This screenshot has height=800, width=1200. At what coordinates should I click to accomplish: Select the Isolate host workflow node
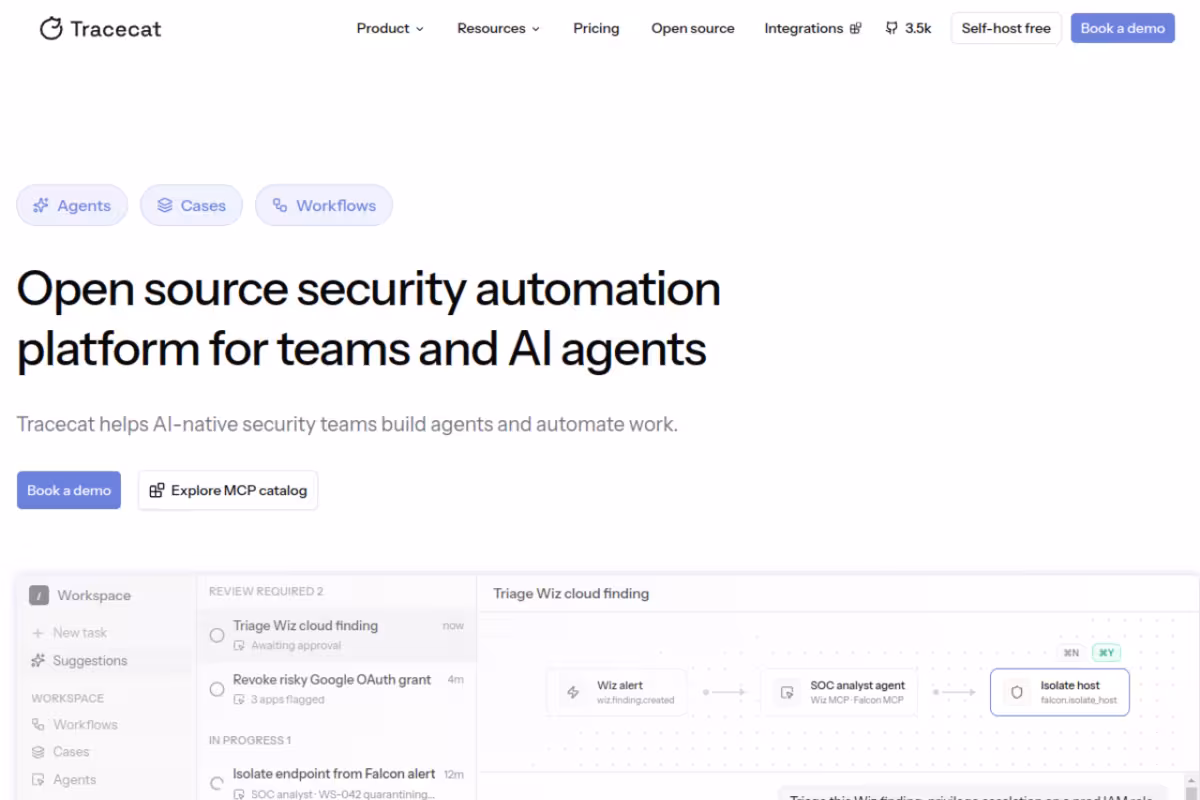point(1060,692)
